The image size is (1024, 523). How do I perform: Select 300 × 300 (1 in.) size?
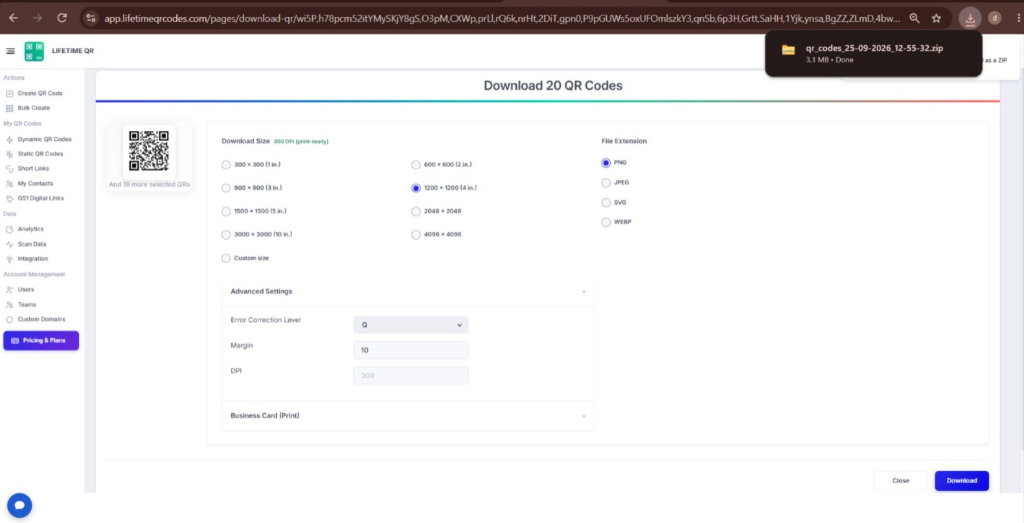coord(226,165)
